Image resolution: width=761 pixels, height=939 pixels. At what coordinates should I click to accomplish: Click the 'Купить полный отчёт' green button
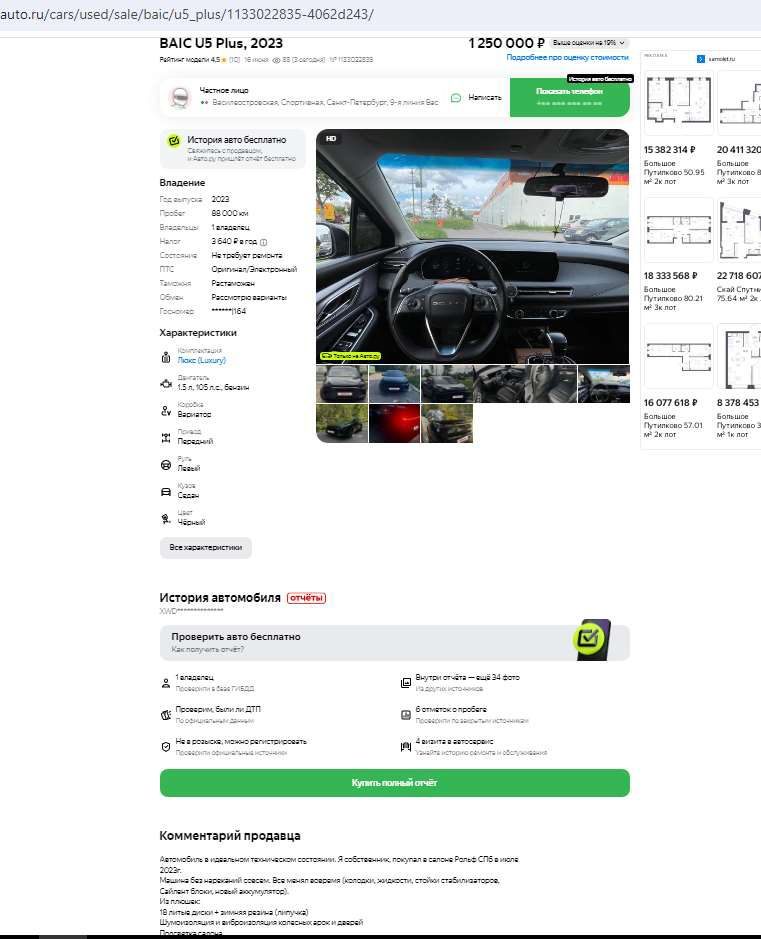click(395, 783)
